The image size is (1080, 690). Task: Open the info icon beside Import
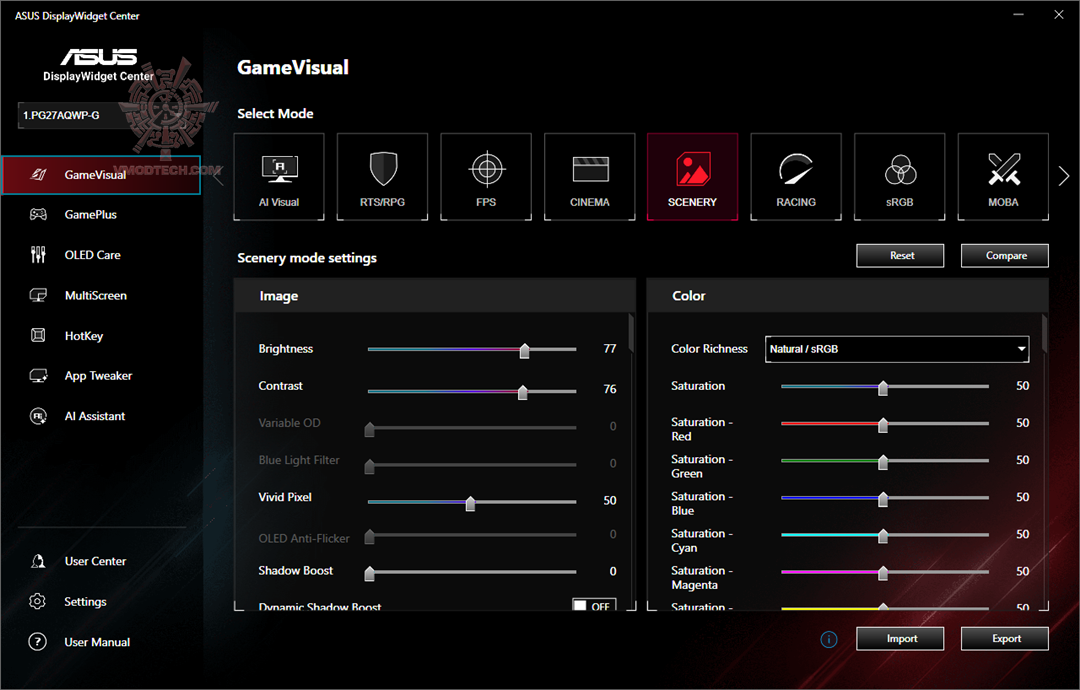coord(829,640)
